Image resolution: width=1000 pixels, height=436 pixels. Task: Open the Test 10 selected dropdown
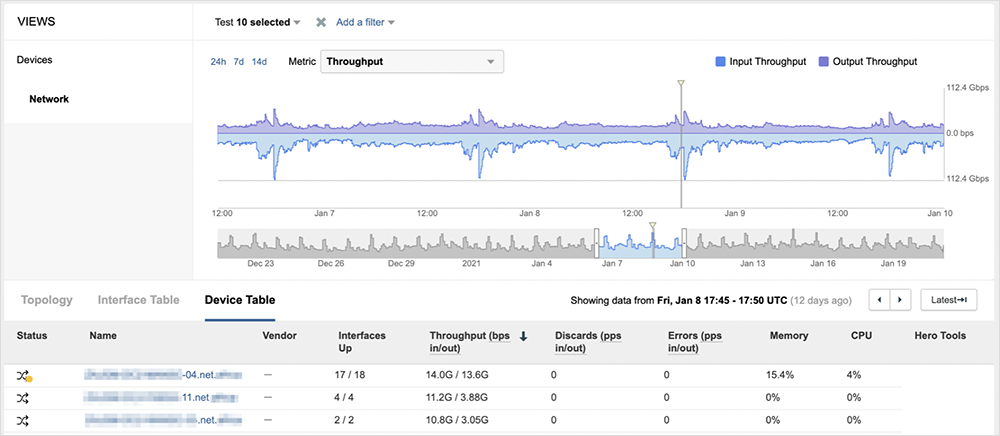(x=258, y=22)
